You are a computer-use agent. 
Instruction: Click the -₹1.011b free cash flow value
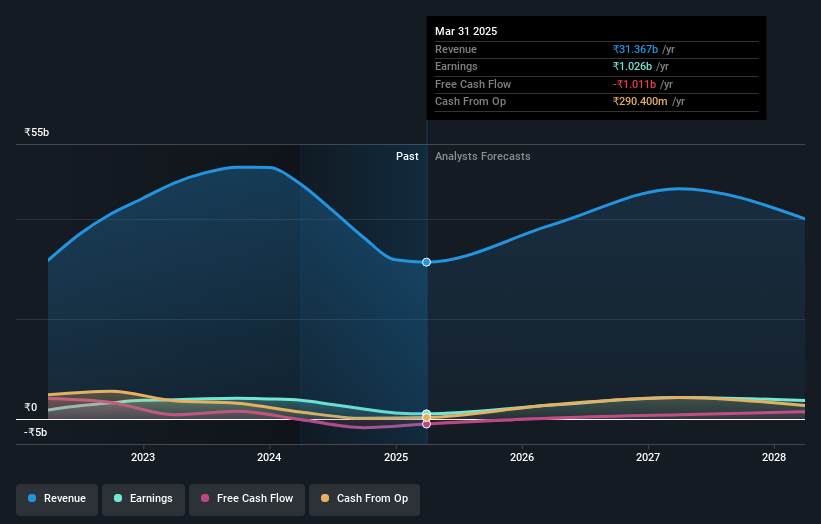point(634,84)
